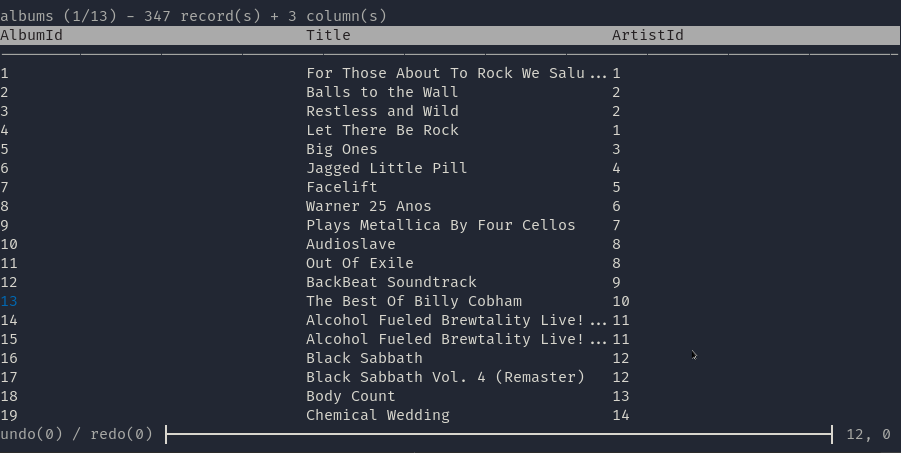This screenshot has width=901, height=453.
Task: Click the Title column header
Action: [x=328, y=35]
